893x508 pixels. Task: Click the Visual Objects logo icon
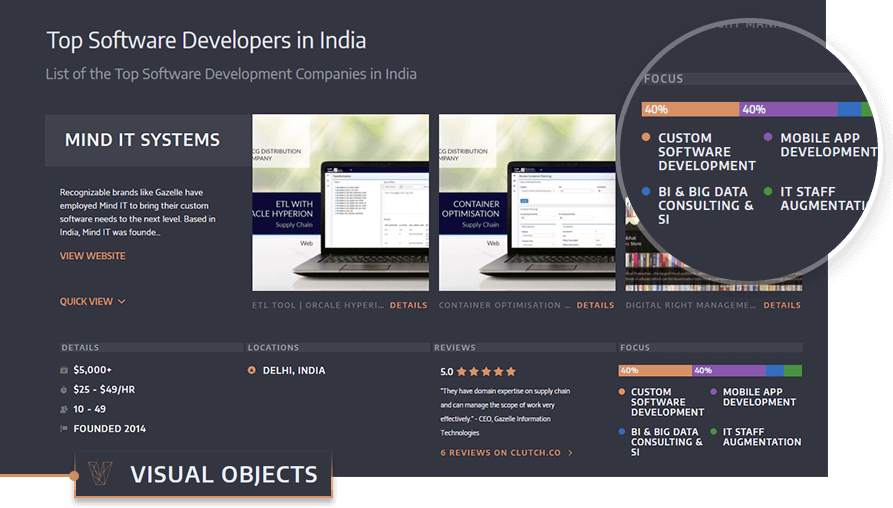(100, 473)
